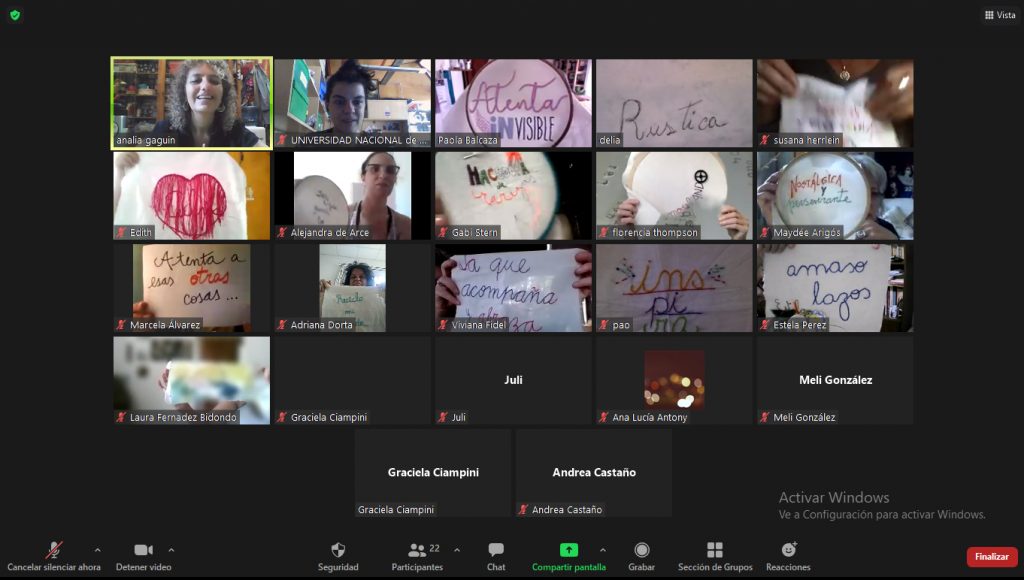The width and height of the screenshot is (1024, 580).
Task: Open Sección de Grupos breakout rooms
Action: click(714, 550)
